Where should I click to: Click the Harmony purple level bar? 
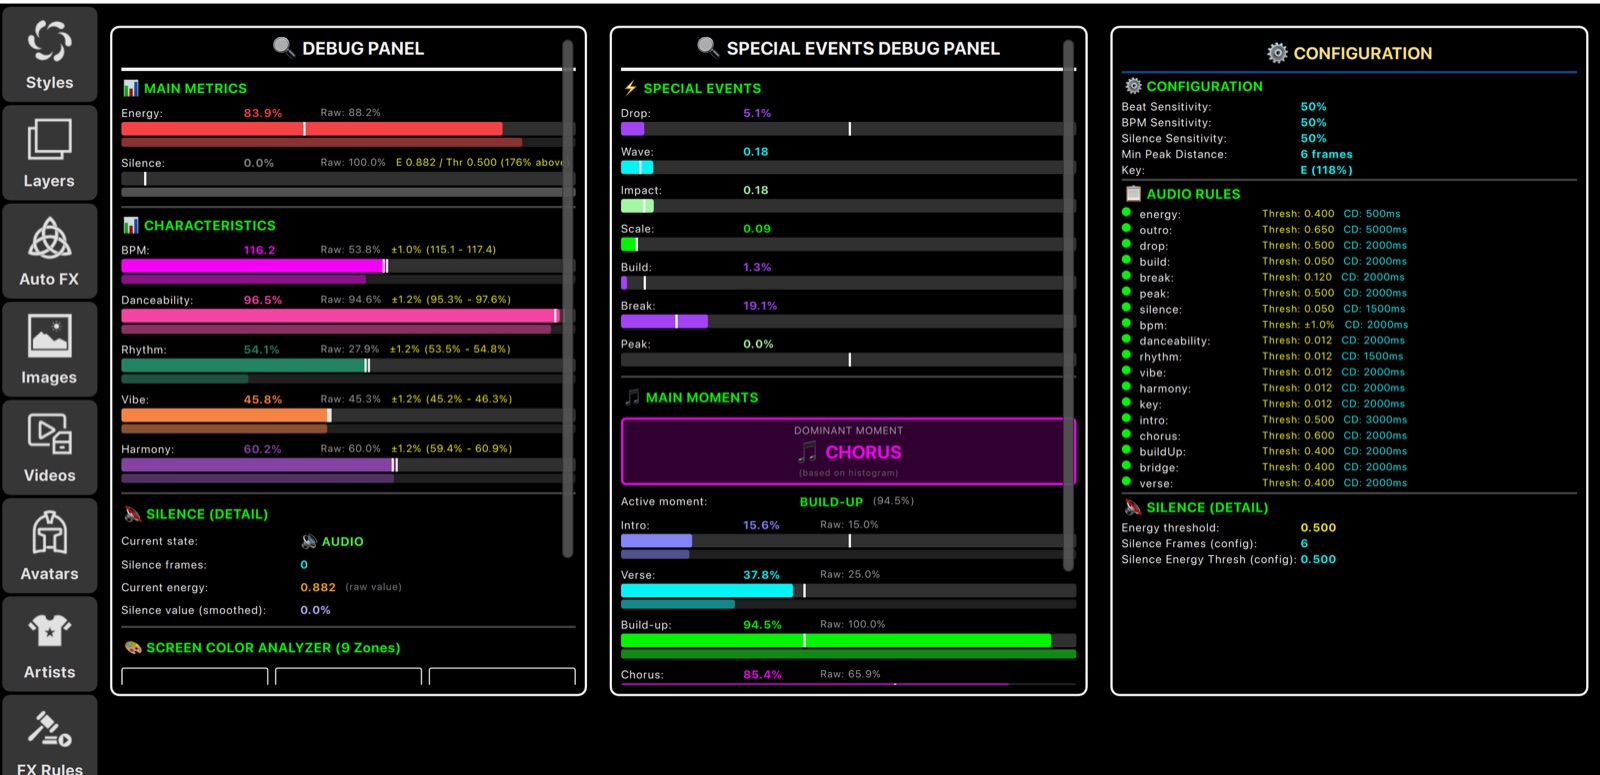click(348, 465)
